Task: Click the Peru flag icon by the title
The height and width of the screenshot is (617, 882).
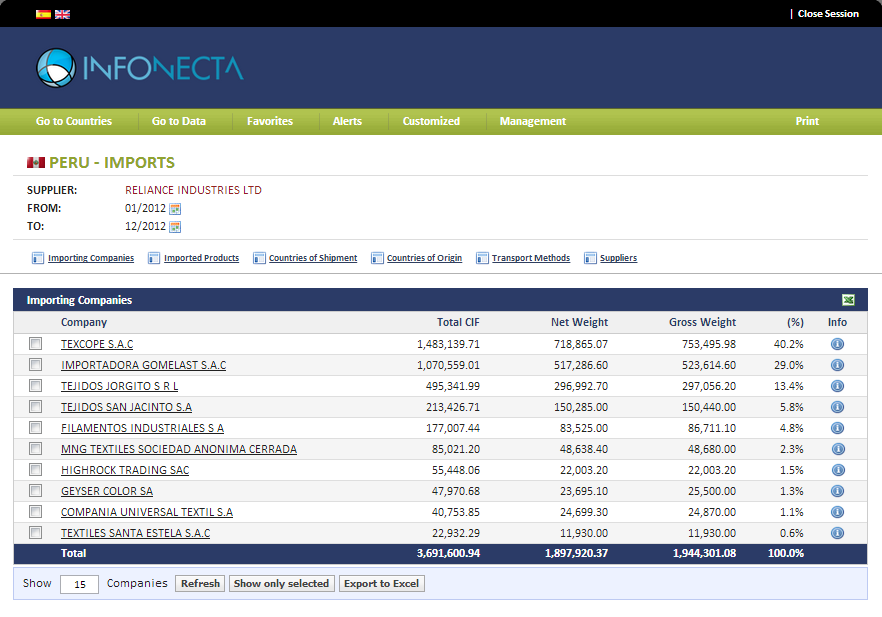Action: 36,163
